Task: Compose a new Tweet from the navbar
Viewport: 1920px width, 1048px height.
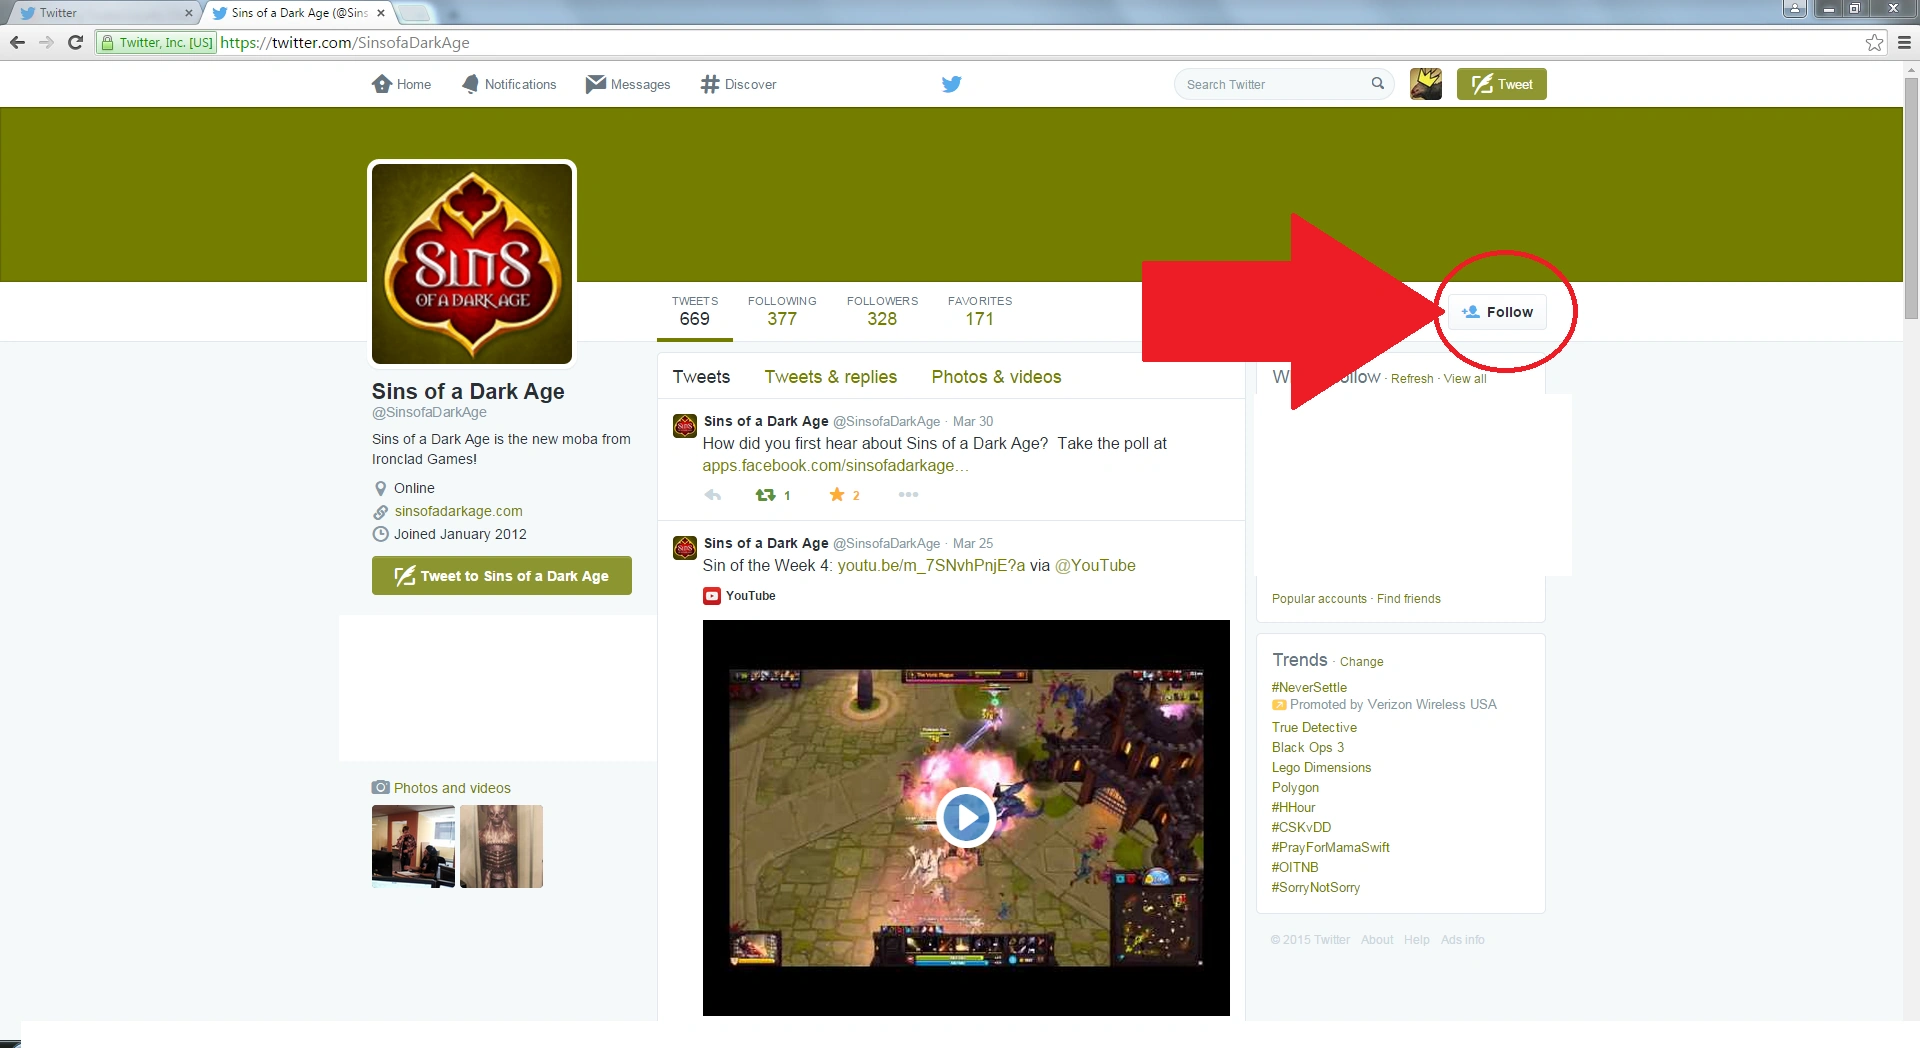Action: [1502, 84]
